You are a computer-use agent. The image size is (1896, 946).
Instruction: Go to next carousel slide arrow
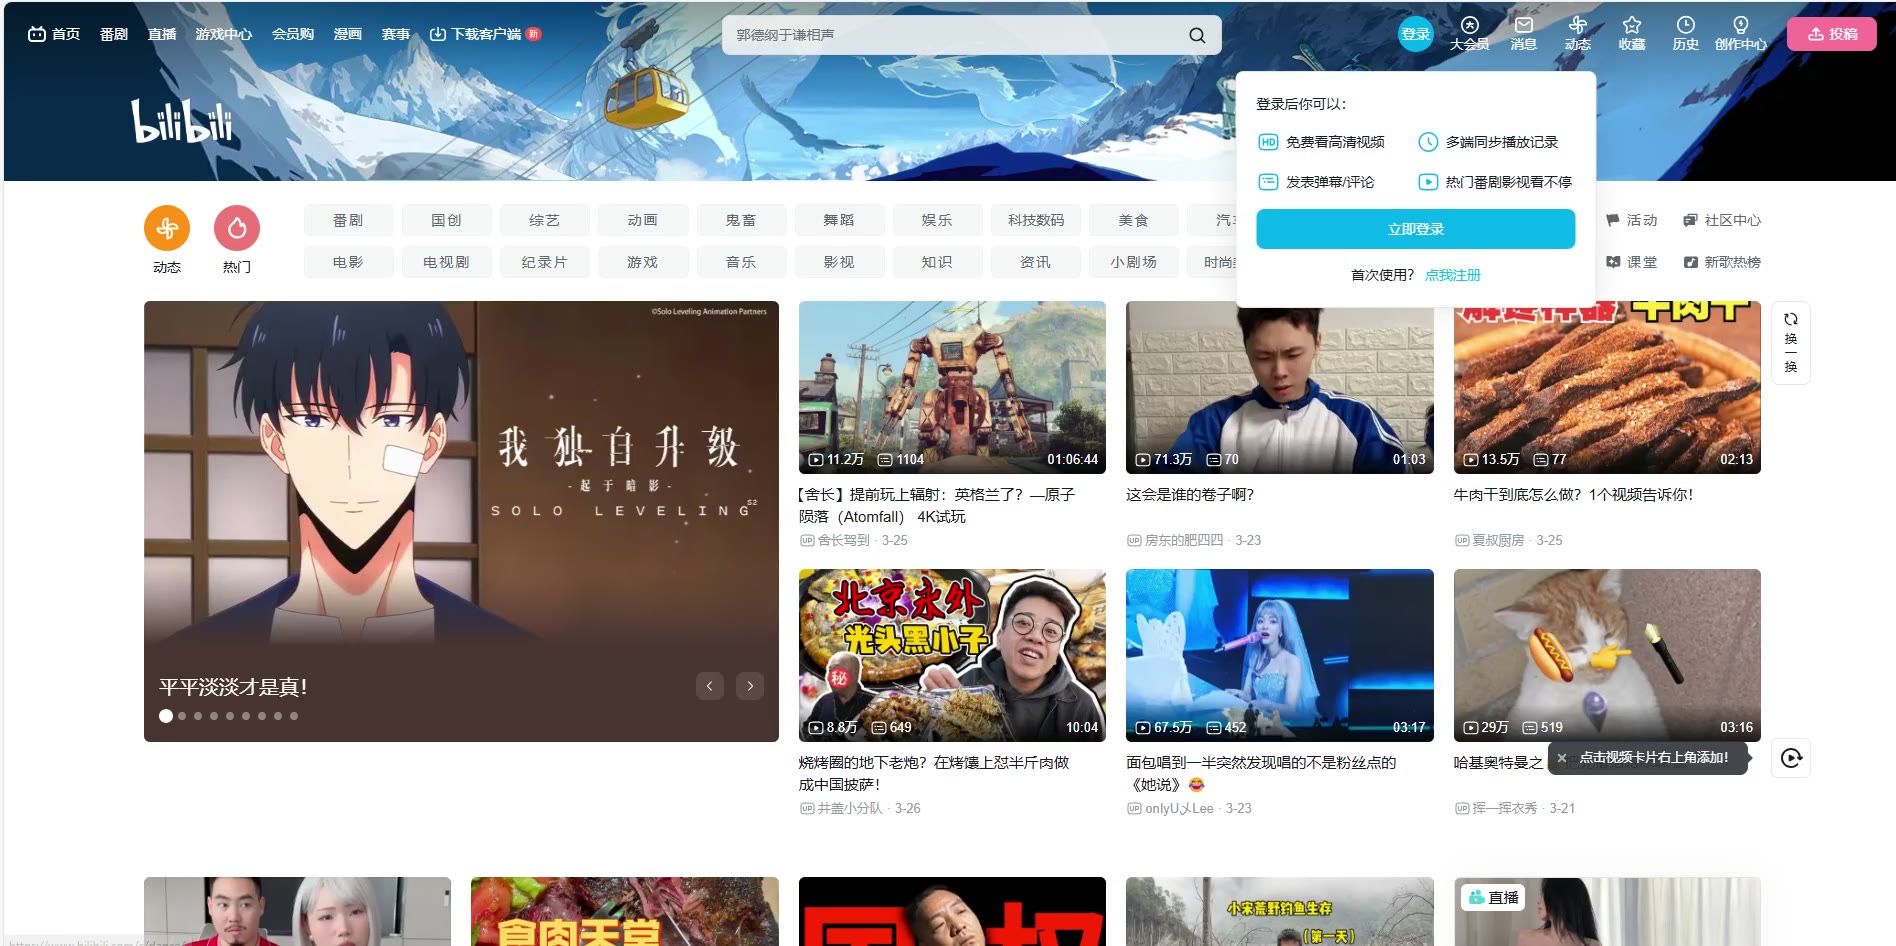pyautogui.click(x=750, y=686)
